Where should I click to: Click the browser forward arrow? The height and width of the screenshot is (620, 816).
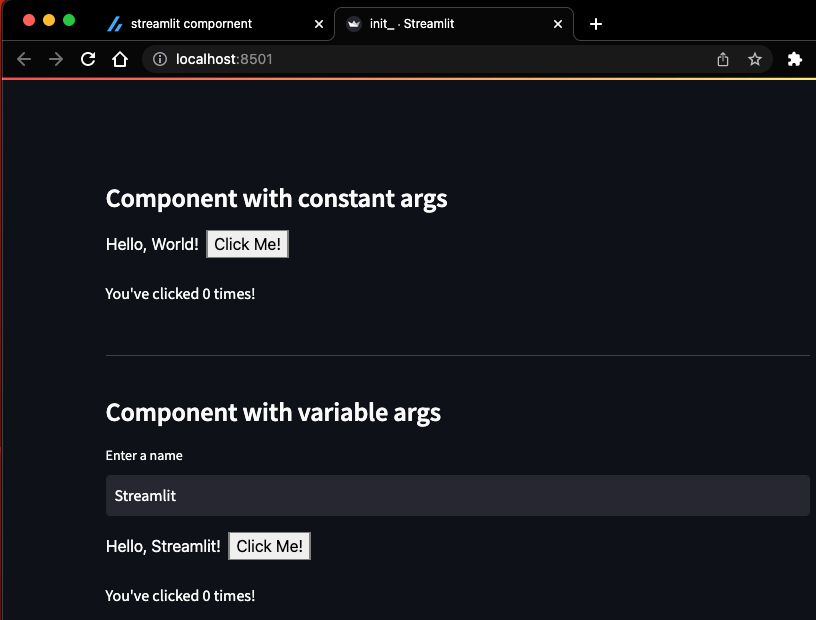click(x=56, y=59)
